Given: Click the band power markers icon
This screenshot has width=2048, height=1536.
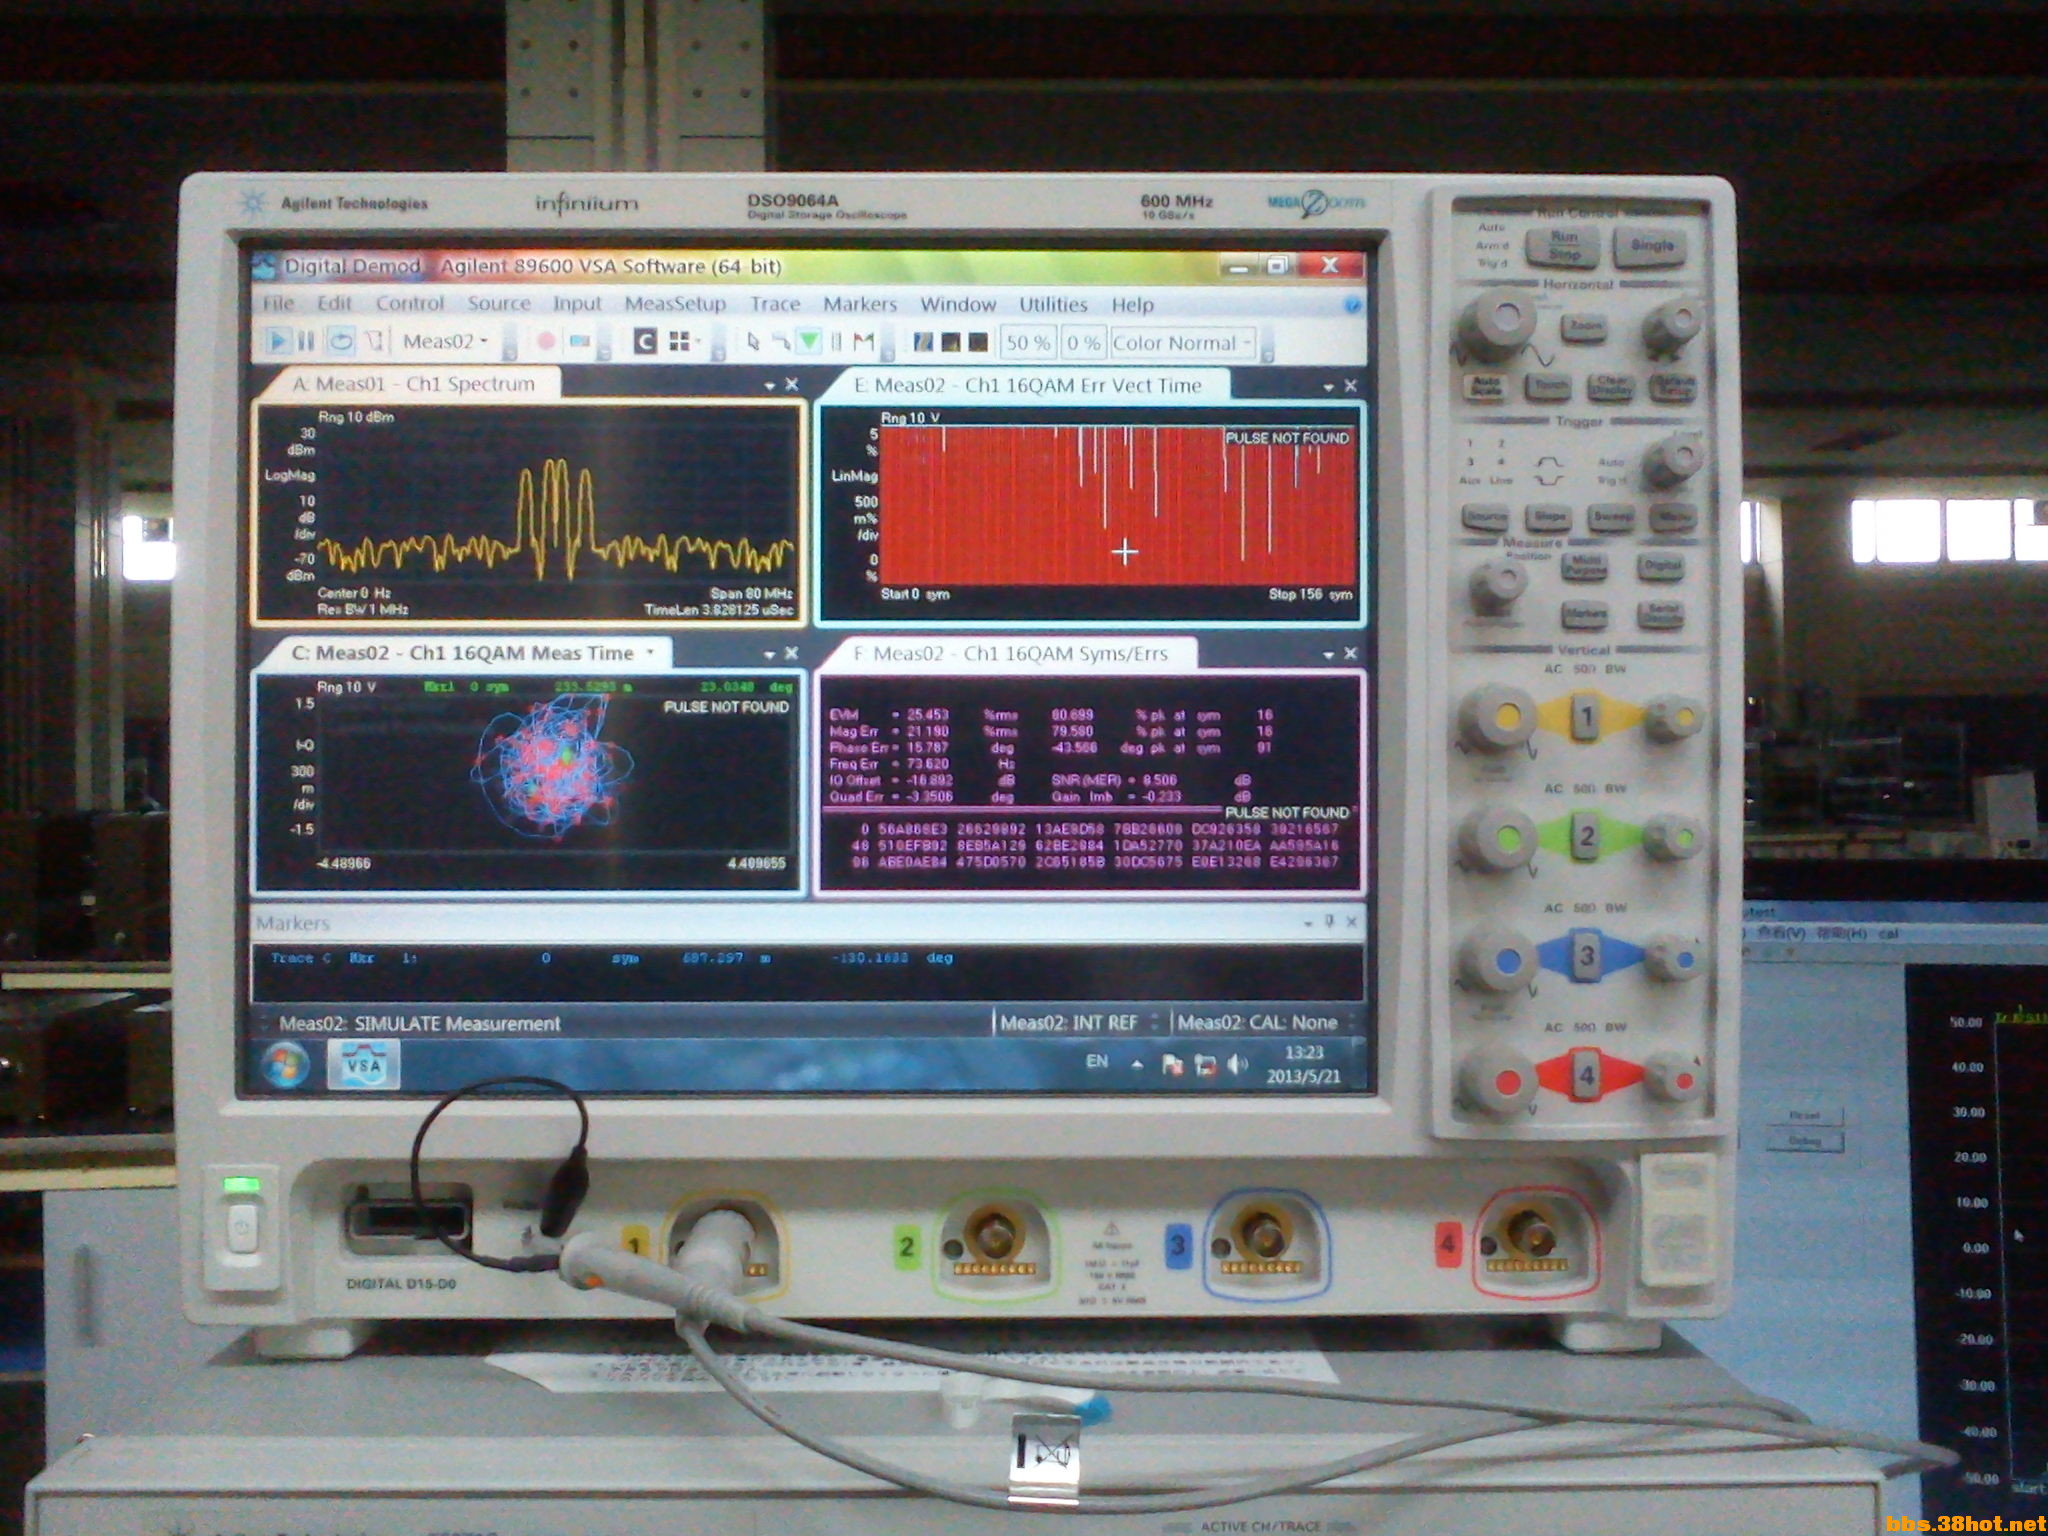Looking at the screenshot, I should 837,342.
